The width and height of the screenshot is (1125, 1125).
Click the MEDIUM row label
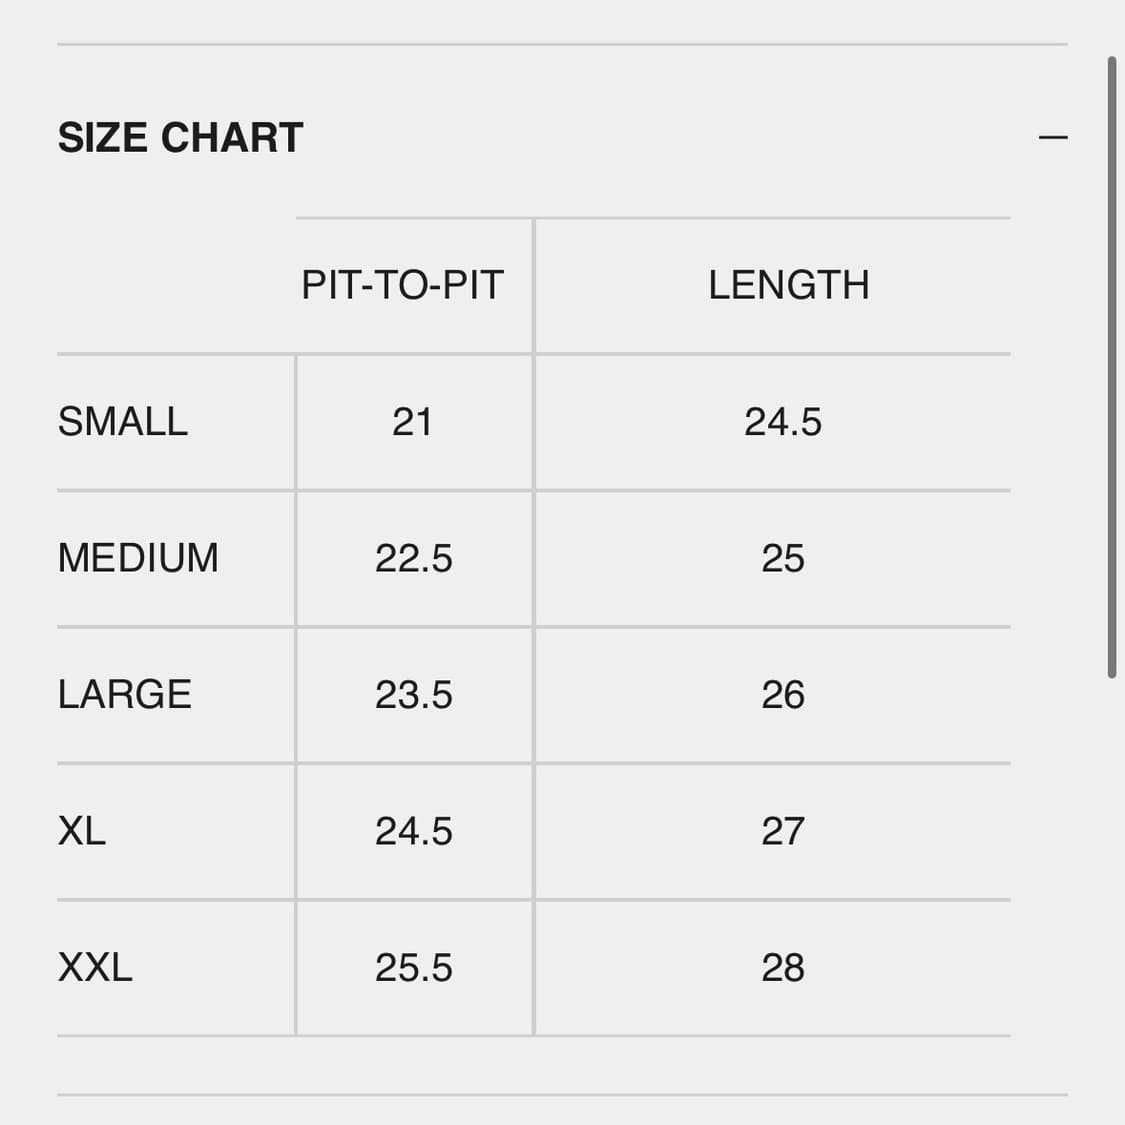138,558
